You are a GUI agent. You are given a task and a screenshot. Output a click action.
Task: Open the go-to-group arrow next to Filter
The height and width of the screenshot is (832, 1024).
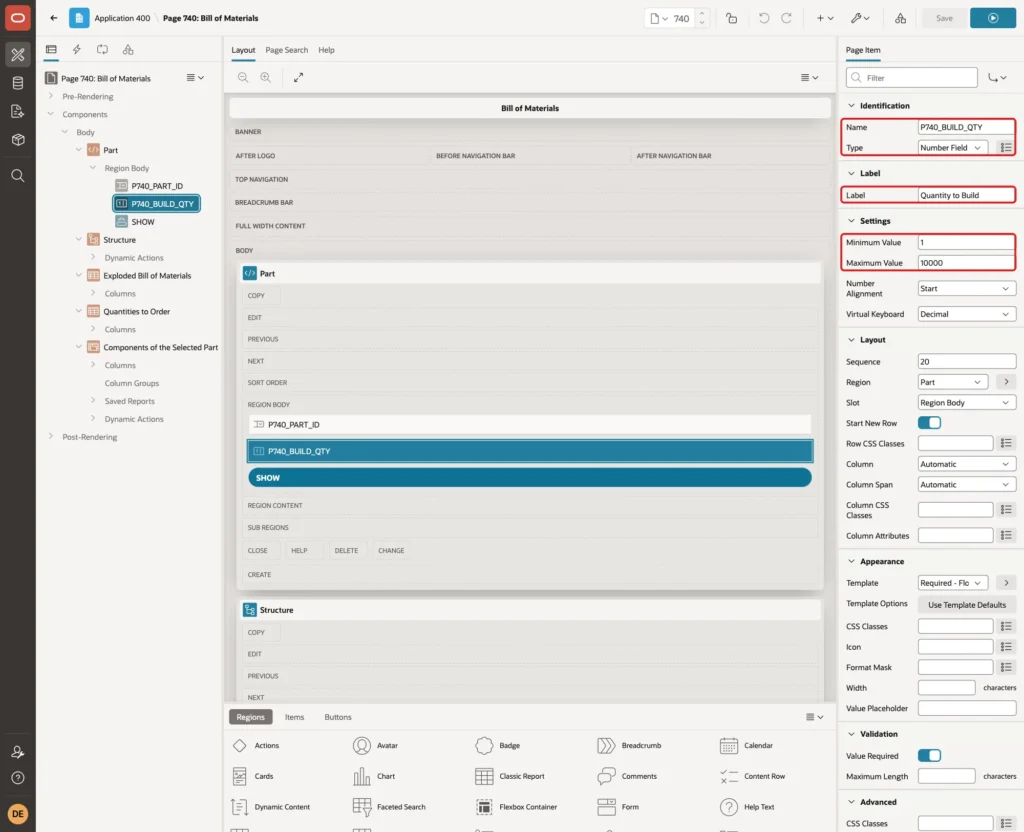point(997,78)
